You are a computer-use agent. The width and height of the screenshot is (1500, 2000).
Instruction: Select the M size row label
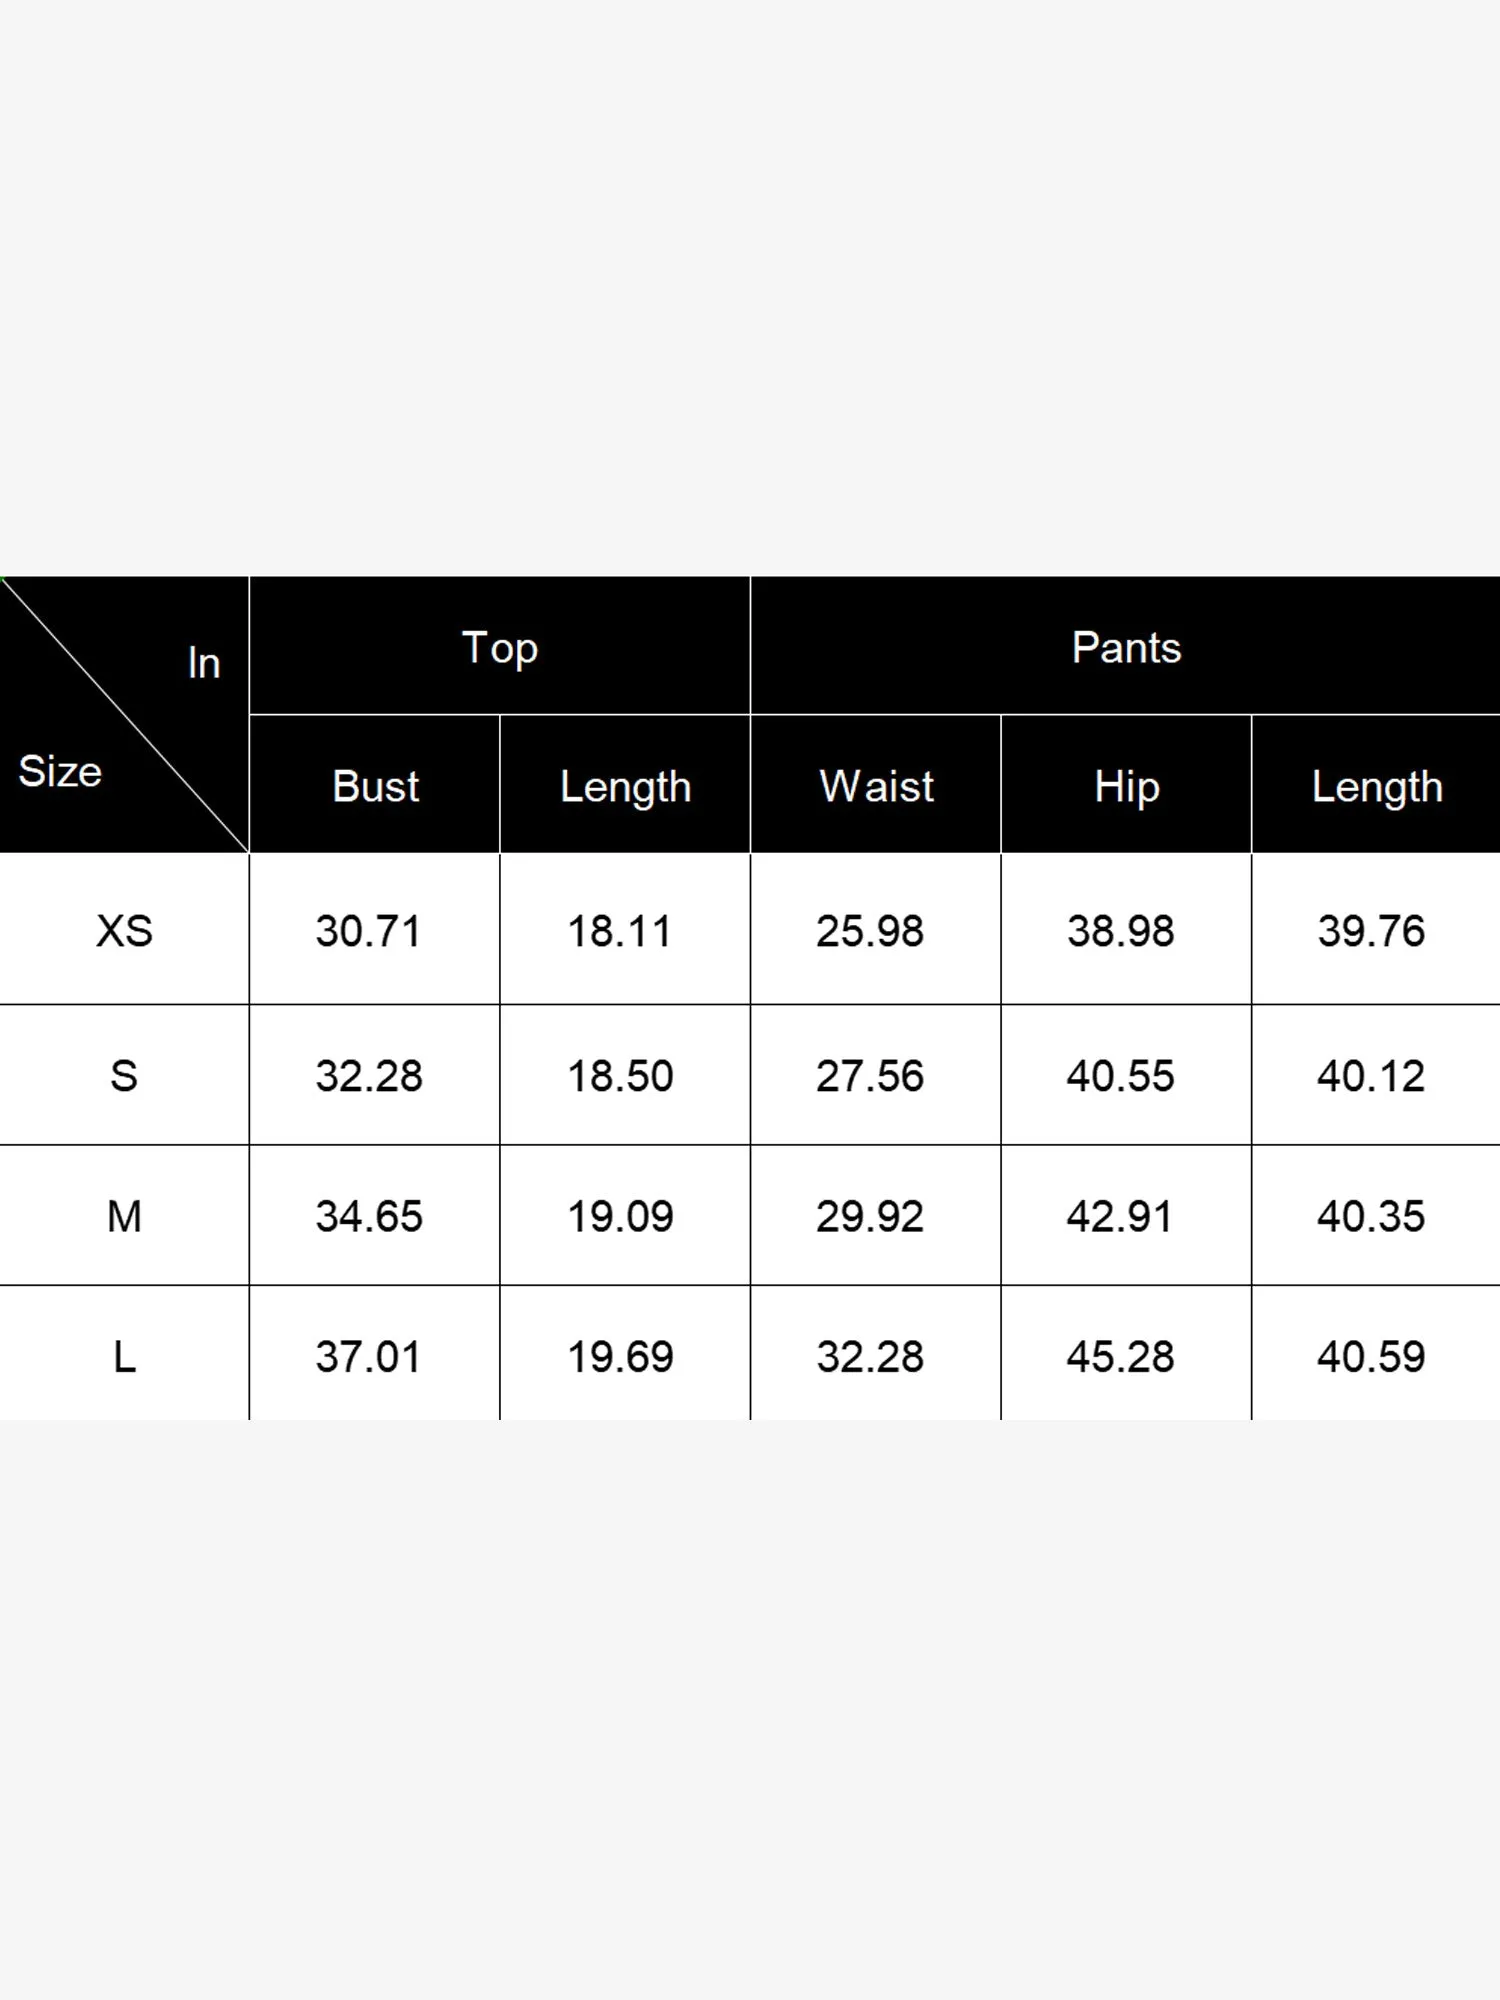coord(124,1216)
